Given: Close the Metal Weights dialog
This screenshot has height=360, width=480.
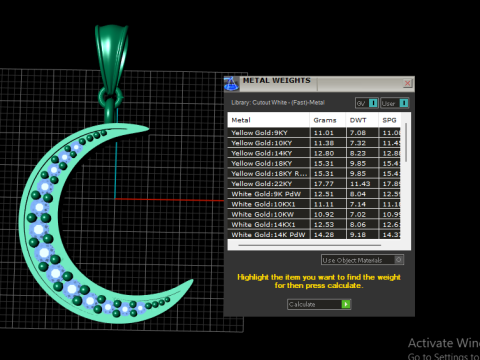Looking at the screenshot, I should pyautogui.click(x=407, y=83).
